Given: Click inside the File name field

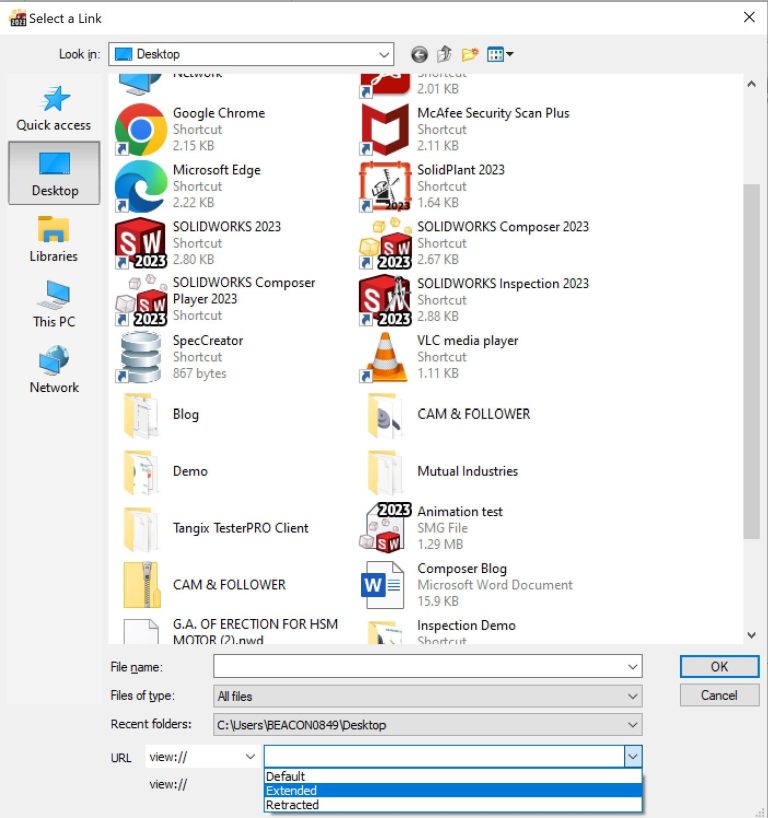Looking at the screenshot, I should (418, 667).
